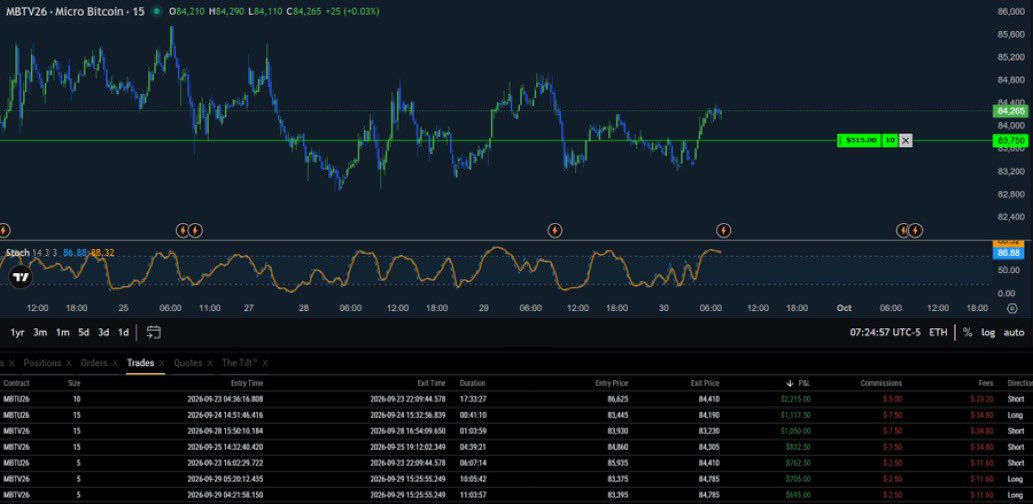Sort by Size column header

(74, 383)
